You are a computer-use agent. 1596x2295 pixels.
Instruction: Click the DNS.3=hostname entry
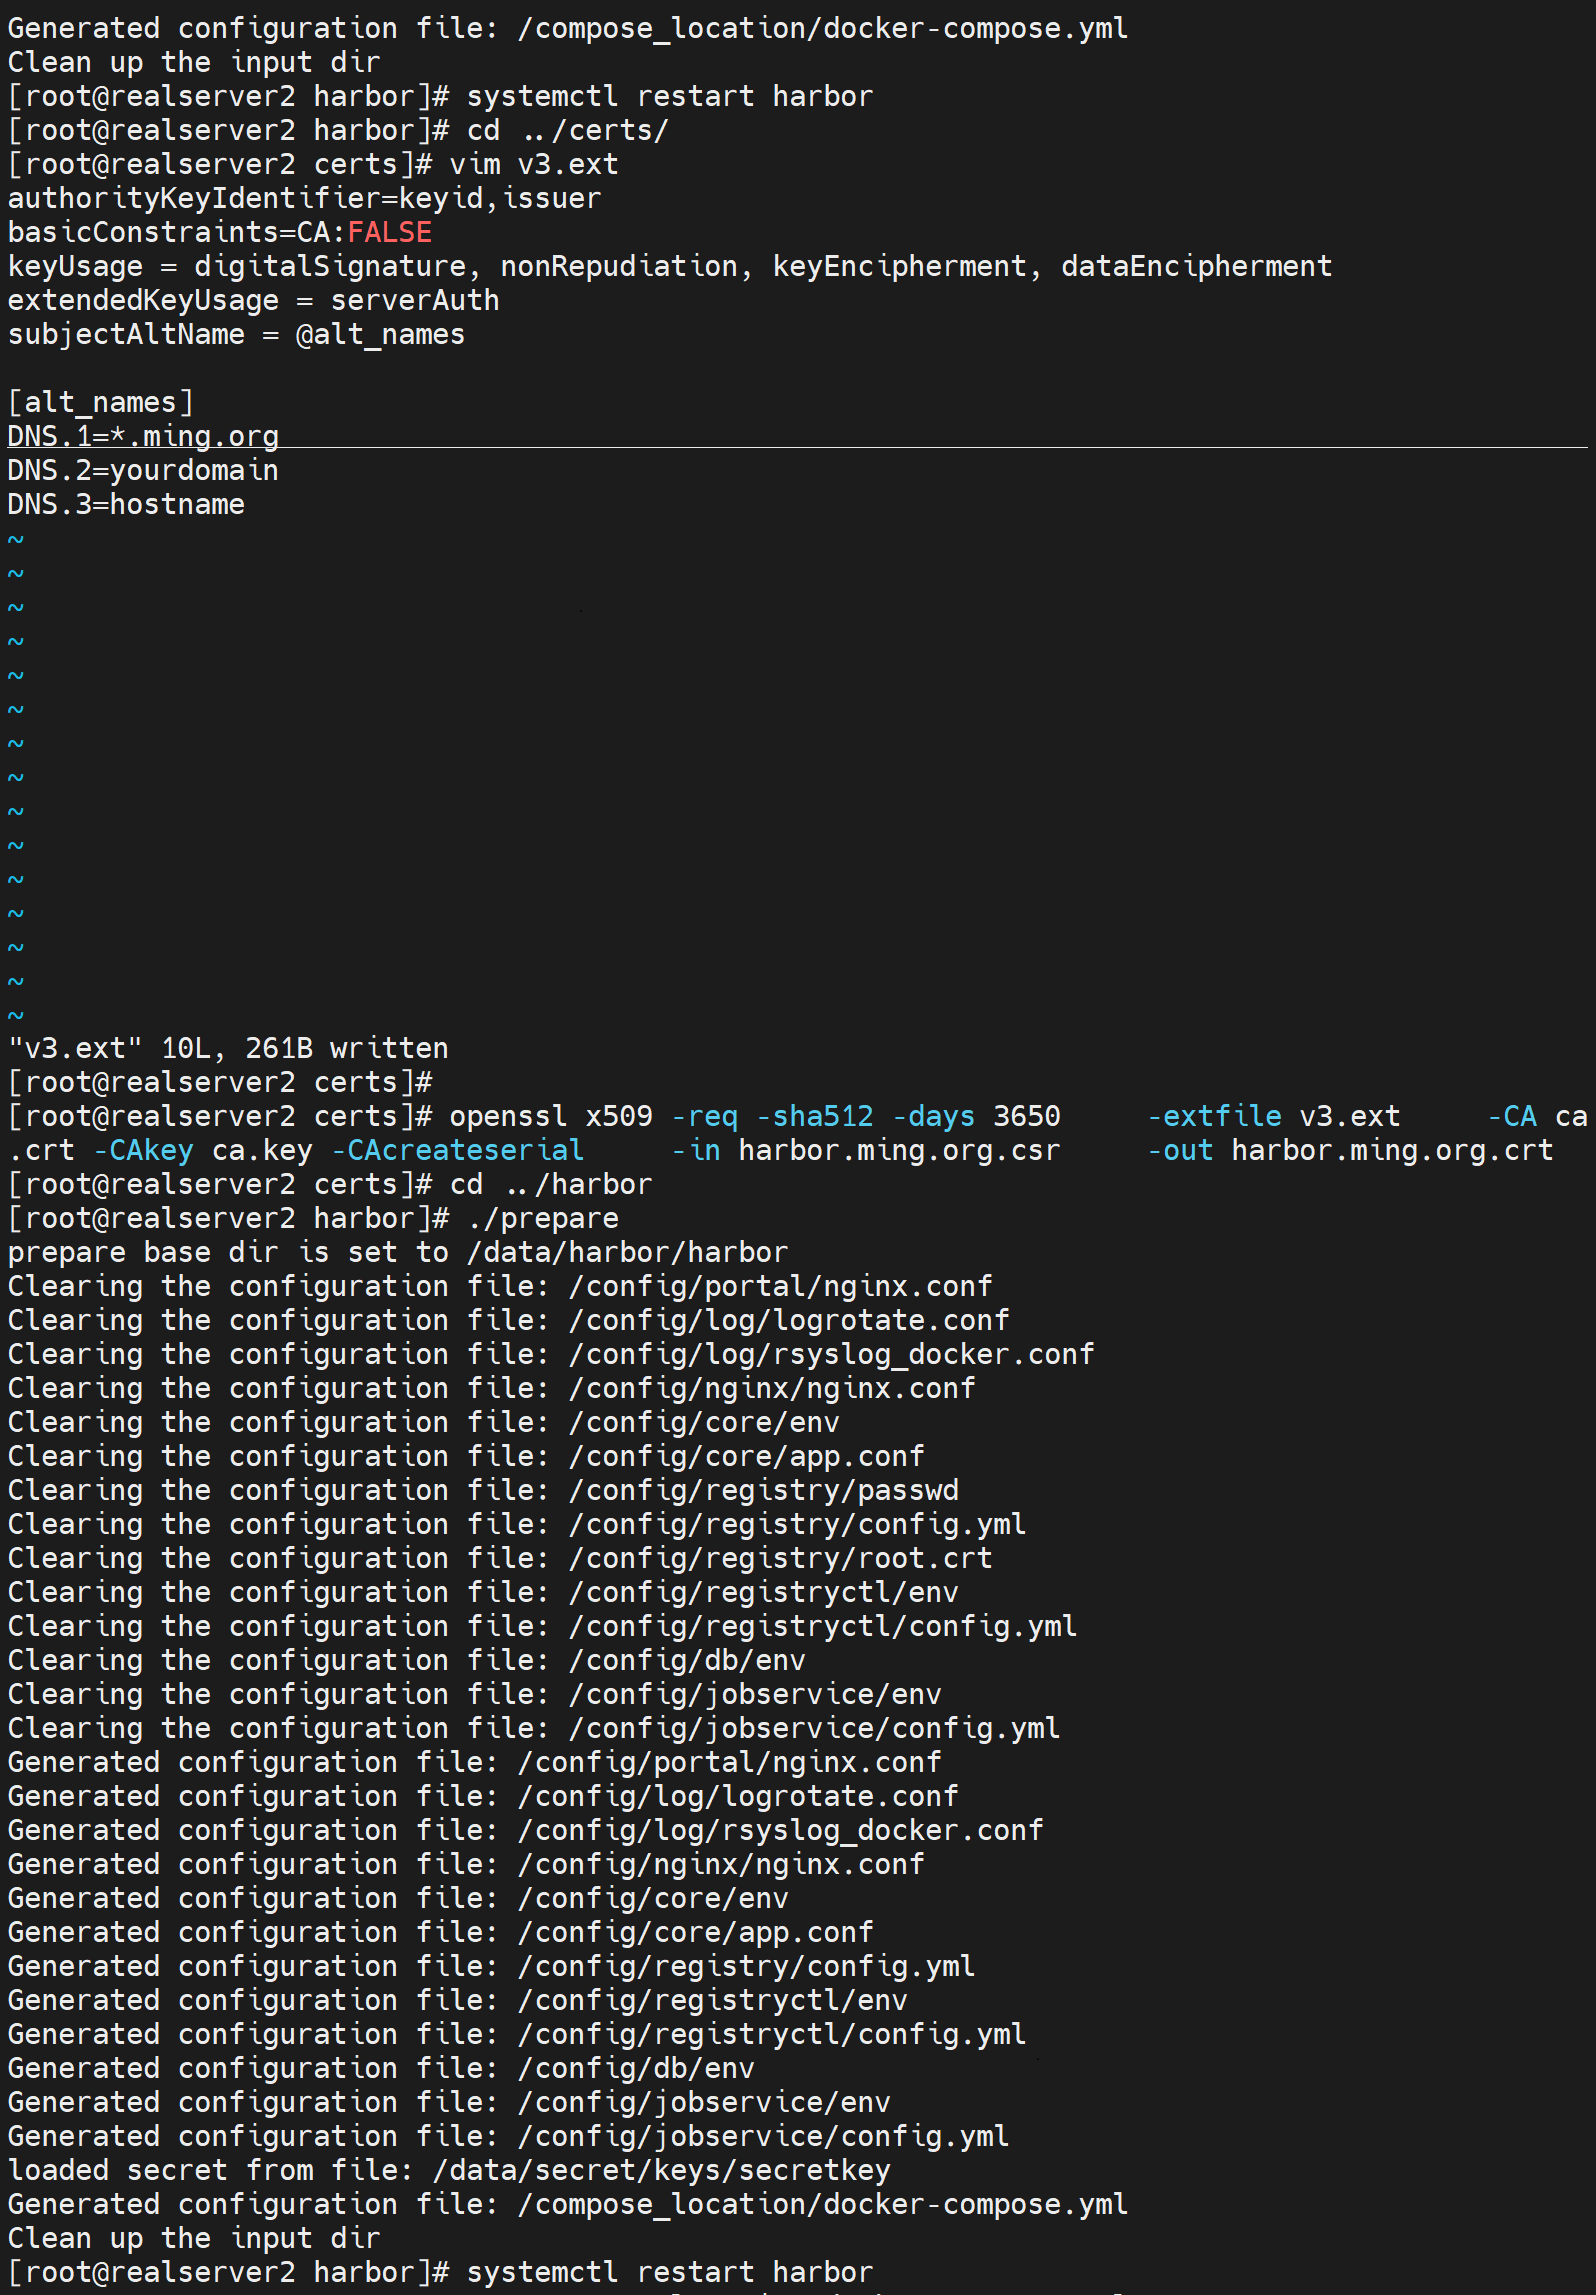126,504
